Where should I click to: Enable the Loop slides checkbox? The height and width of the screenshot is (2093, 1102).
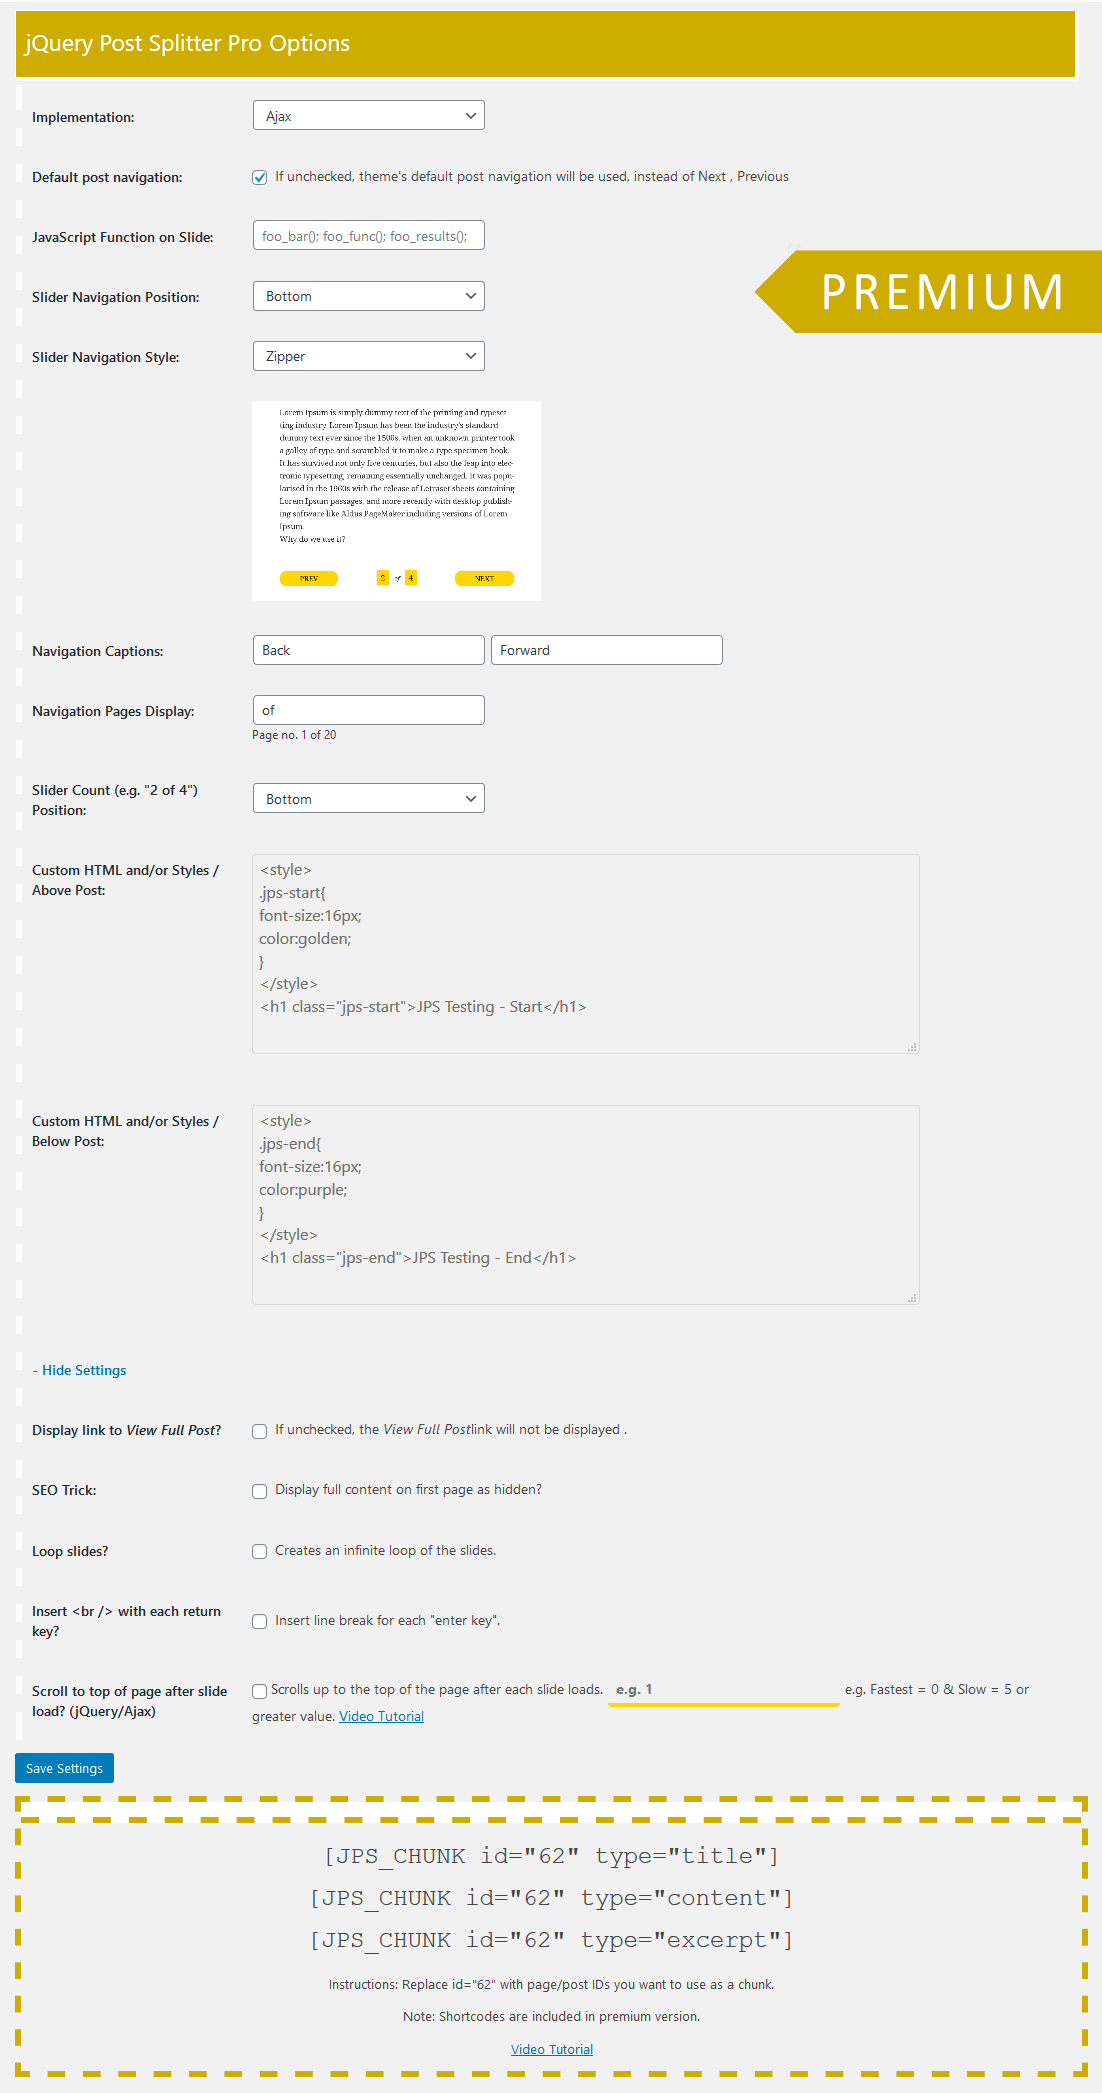(x=259, y=1552)
